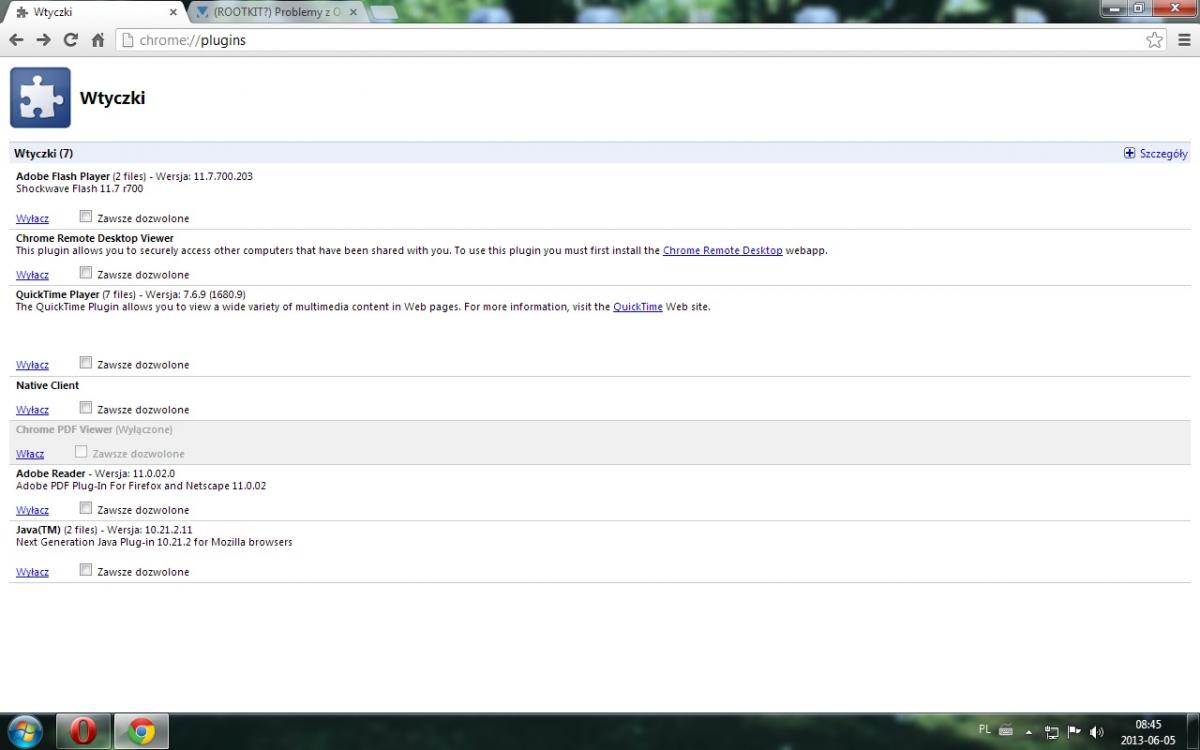Close the Wtyczki tab
Image resolution: width=1200 pixels, height=750 pixels.
click(173, 12)
